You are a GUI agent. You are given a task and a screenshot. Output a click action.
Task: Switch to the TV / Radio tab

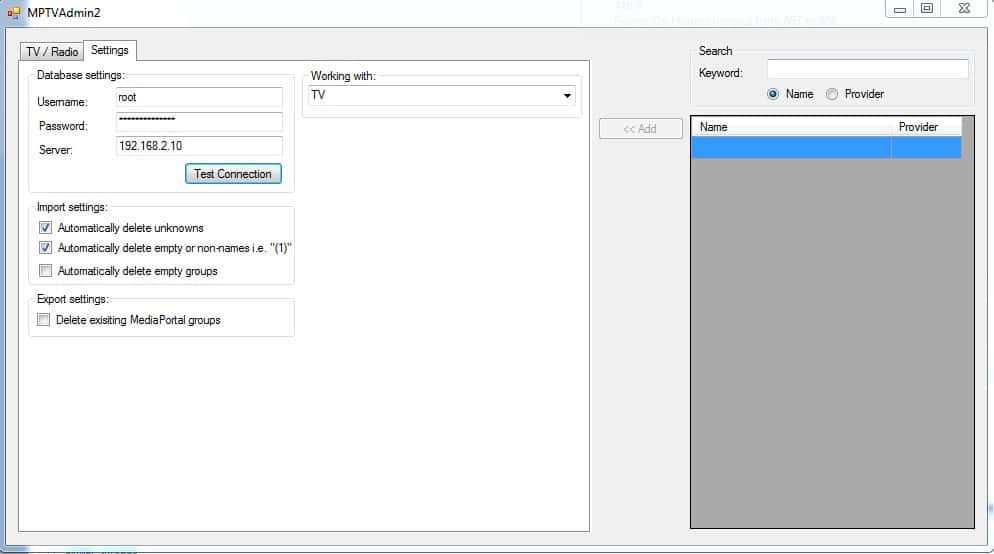tap(52, 51)
